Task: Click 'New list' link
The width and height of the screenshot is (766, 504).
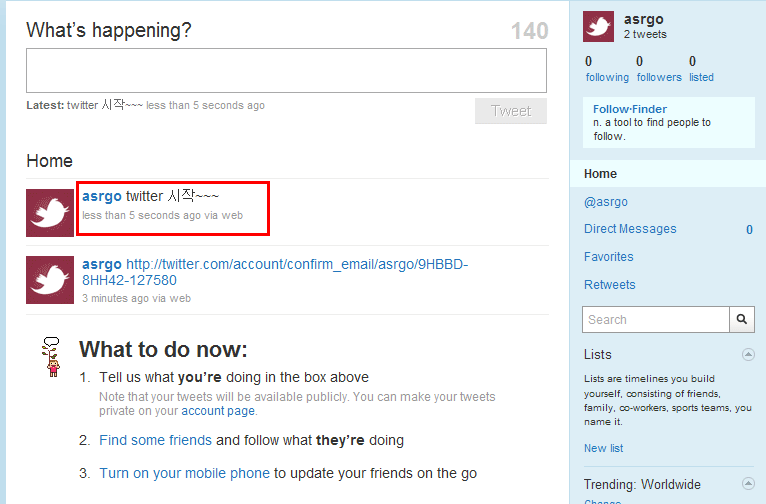Action: tap(603, 448)
